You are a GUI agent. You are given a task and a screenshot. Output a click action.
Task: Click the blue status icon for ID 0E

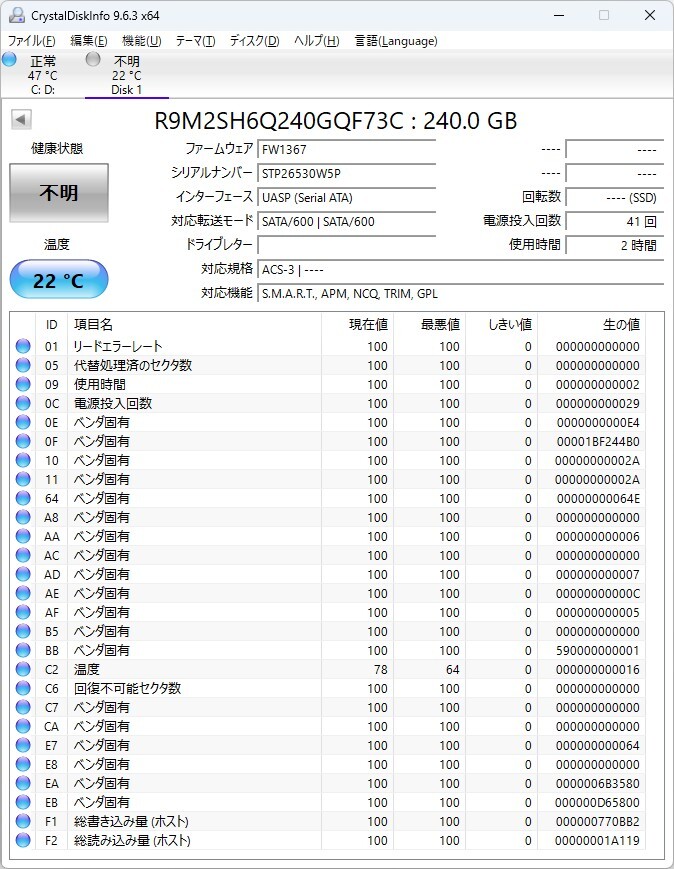23,422
